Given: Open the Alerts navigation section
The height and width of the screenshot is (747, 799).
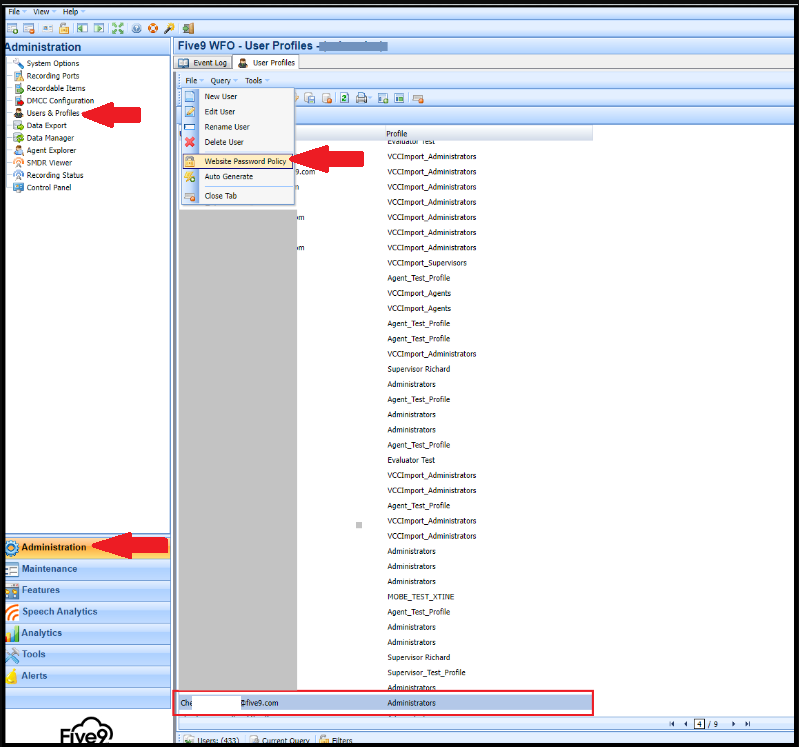Looking at the screenshot, I should [x=87, y=676].
